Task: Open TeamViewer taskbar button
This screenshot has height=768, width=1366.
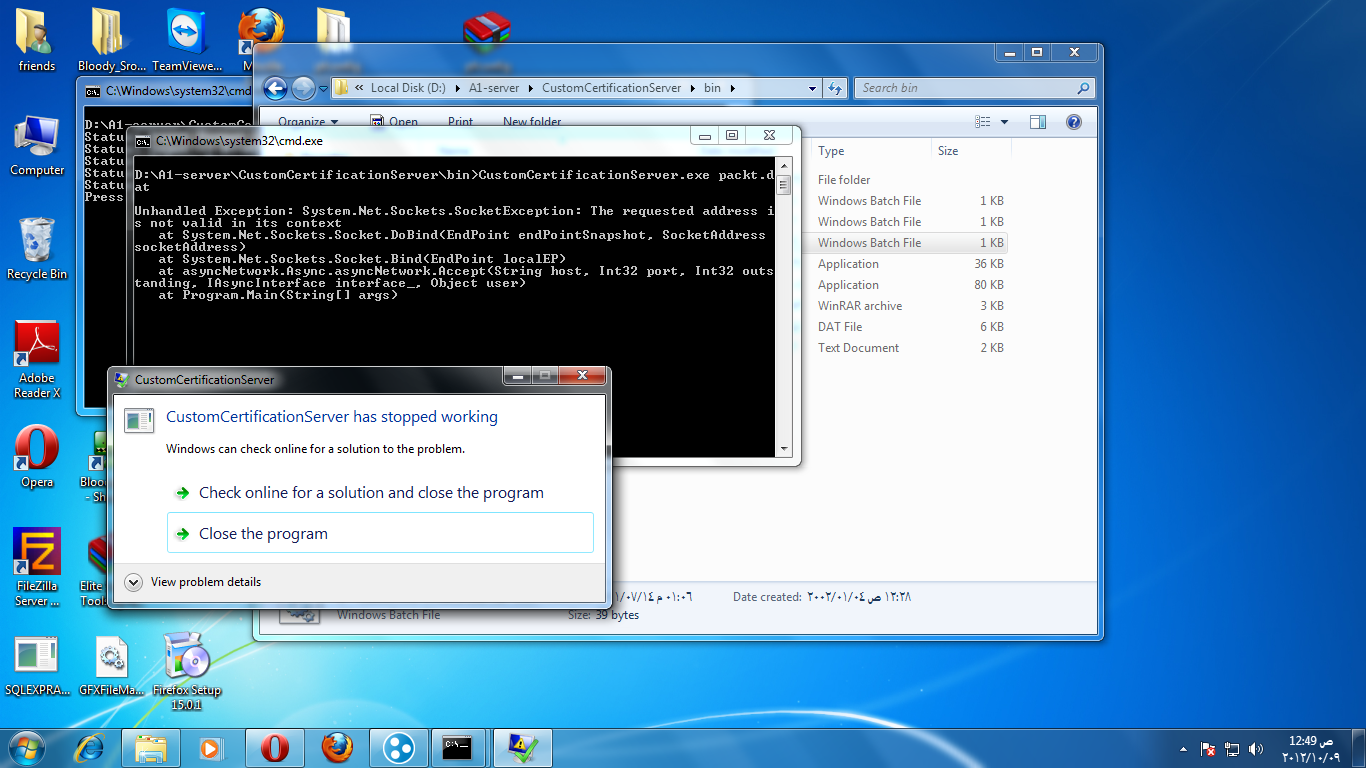Action: [399, 747]
